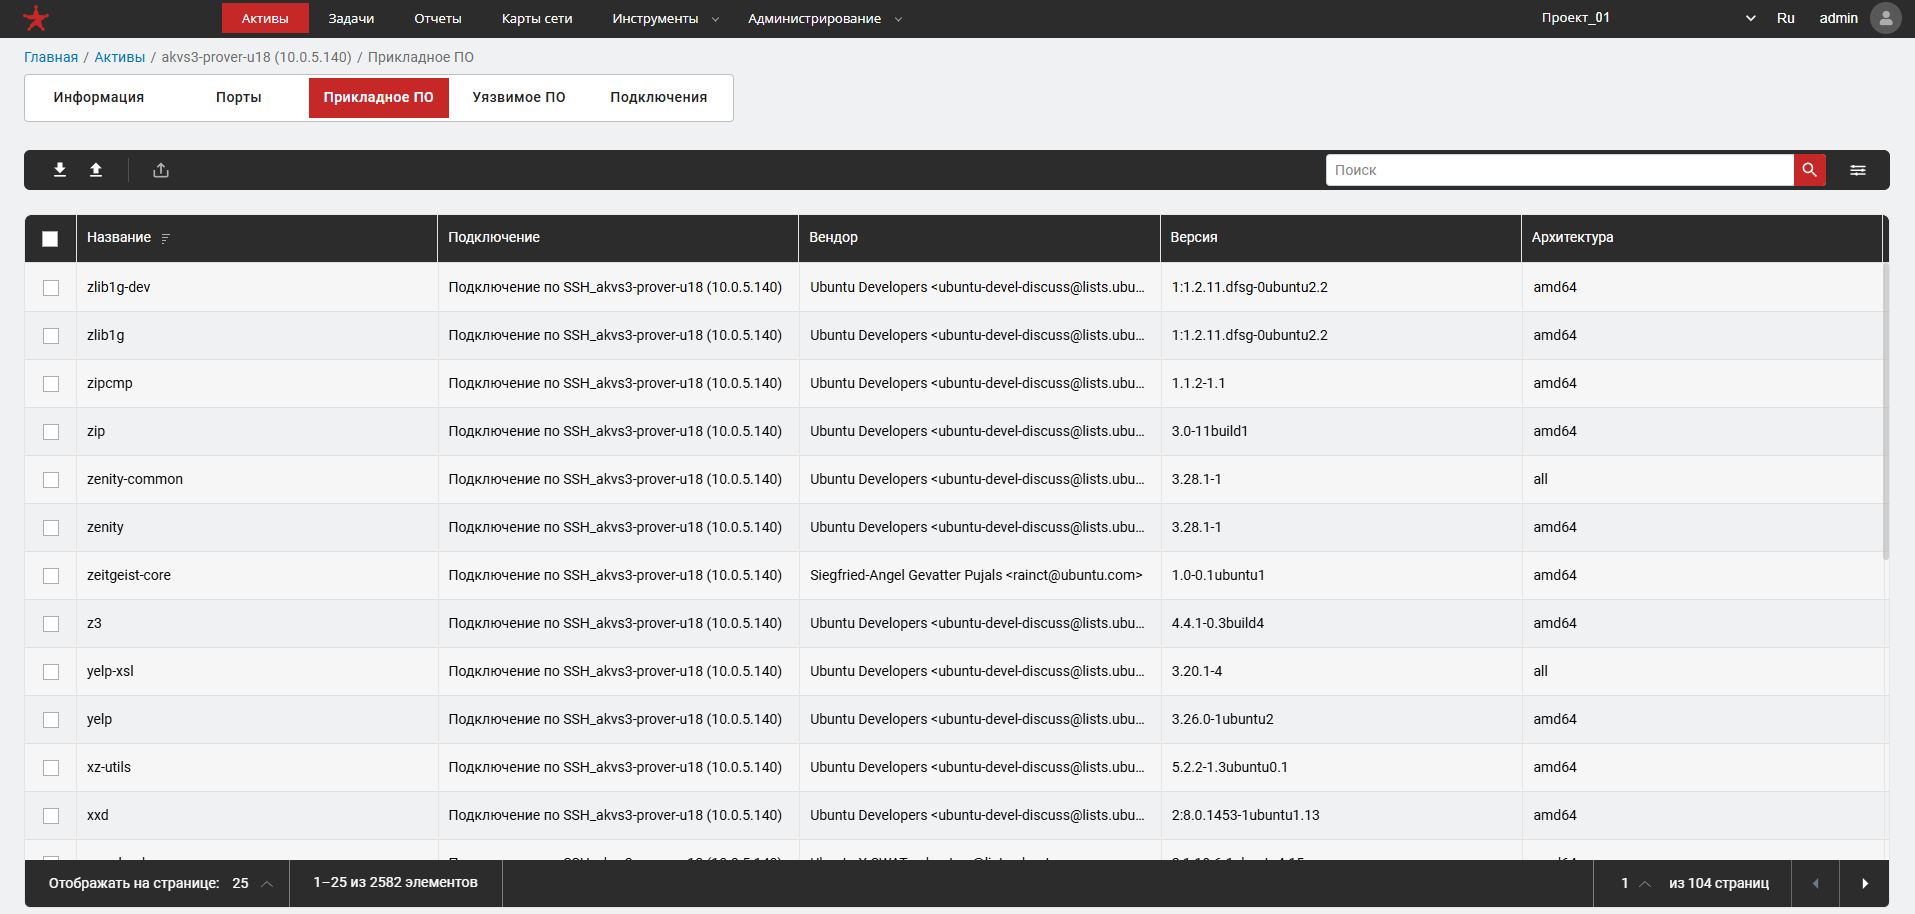This screenshot has width=1915, height=914.
Task: Go to the previous page arrow
Action: point(1816,883)
